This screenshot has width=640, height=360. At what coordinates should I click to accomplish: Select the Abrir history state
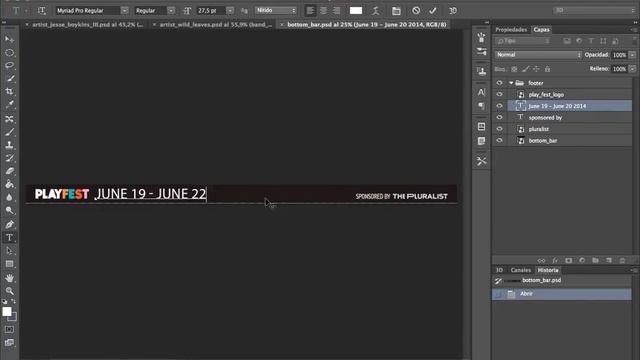(x=562, y=294)
